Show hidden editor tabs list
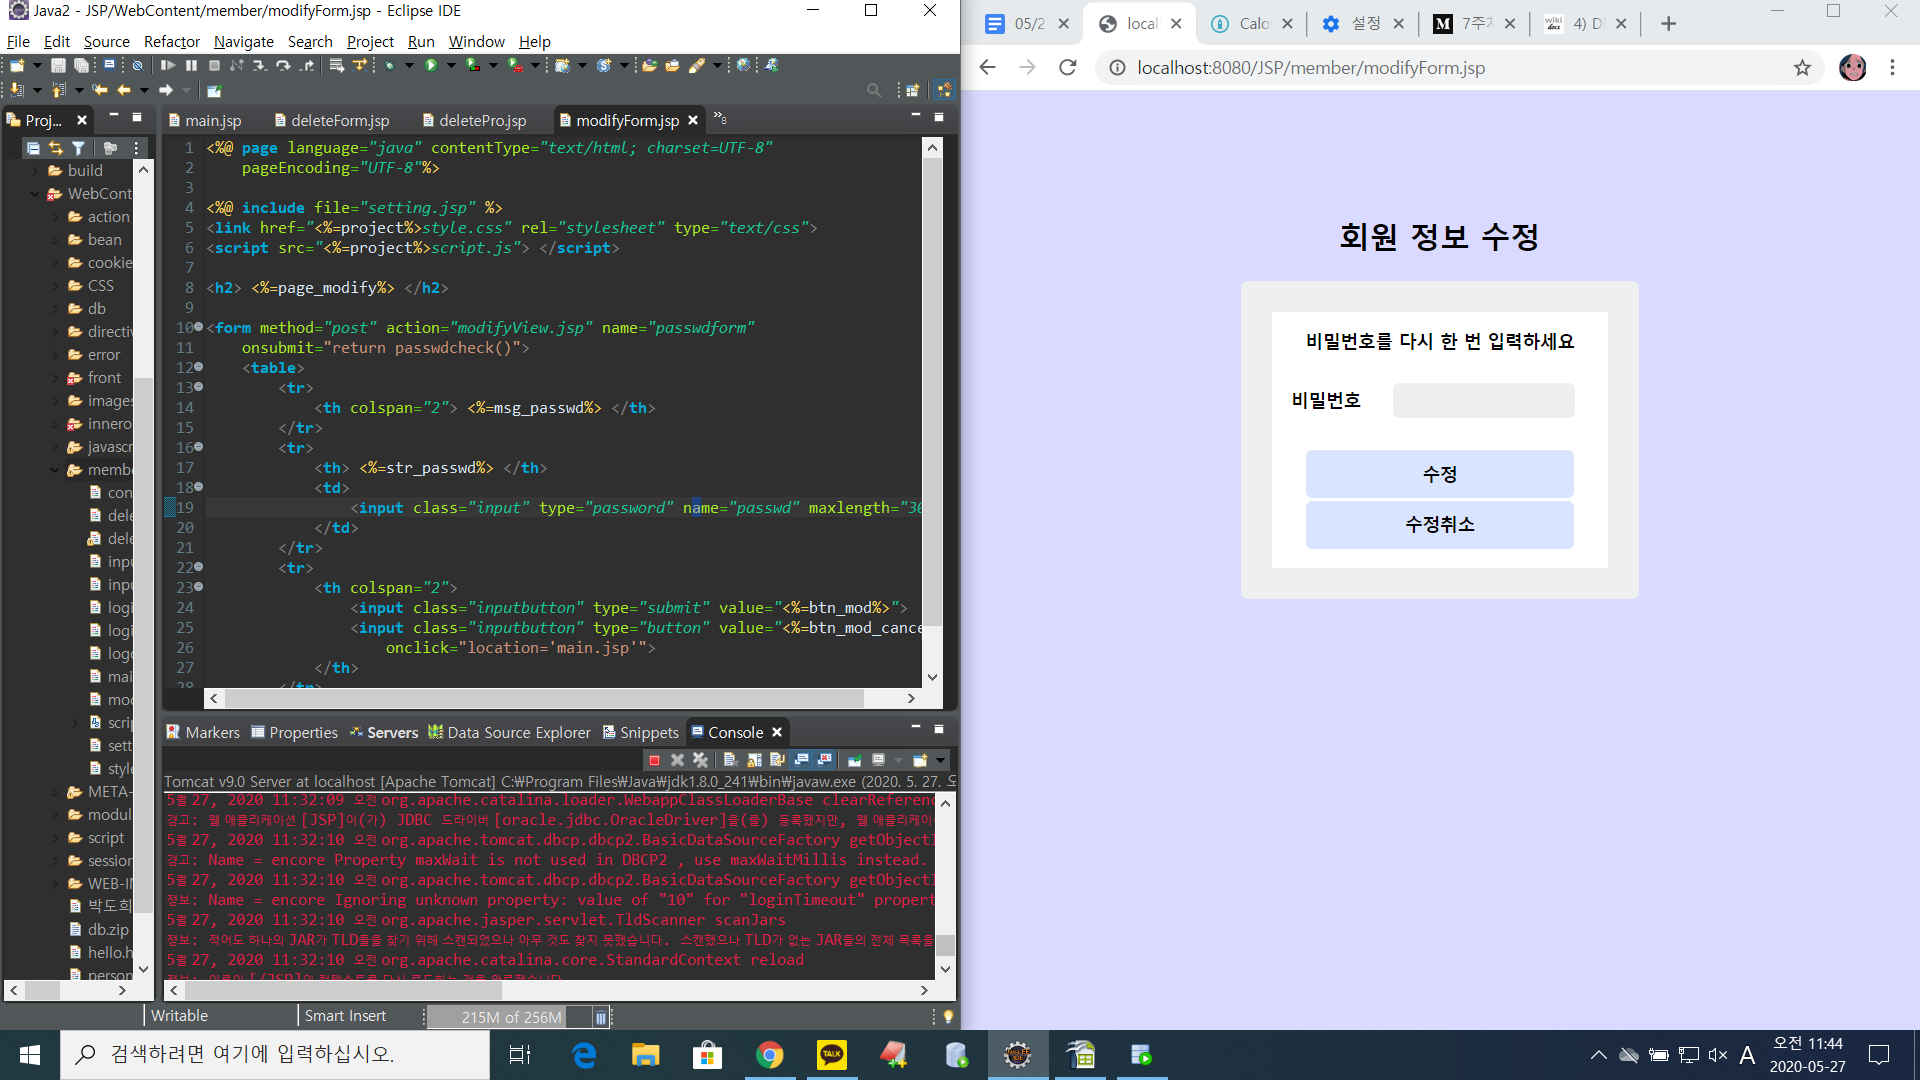Image resolution: width=1920 pixels, height=1080 pixels. coord(720,119)
